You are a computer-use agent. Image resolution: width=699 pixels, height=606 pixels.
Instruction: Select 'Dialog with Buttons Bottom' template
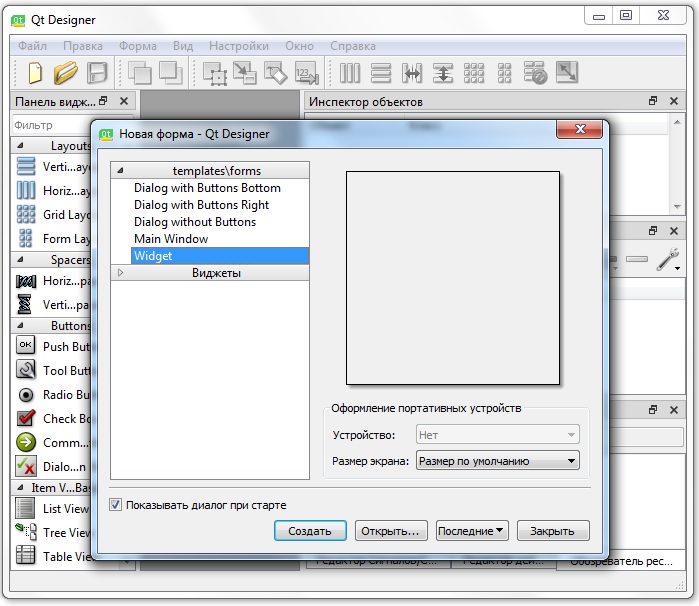[x=207, y=188]
